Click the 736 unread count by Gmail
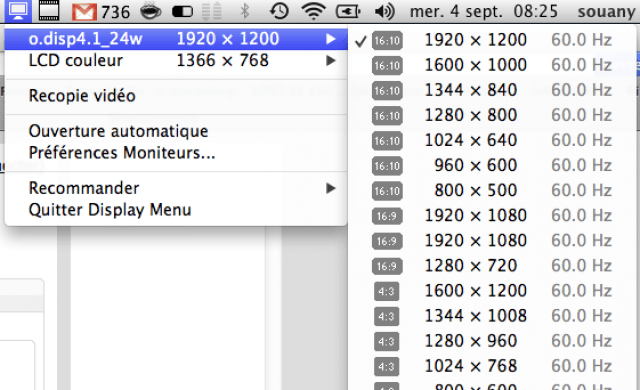Image resolution: width=640 pixels, height=390 pixels. click(115, 12)
